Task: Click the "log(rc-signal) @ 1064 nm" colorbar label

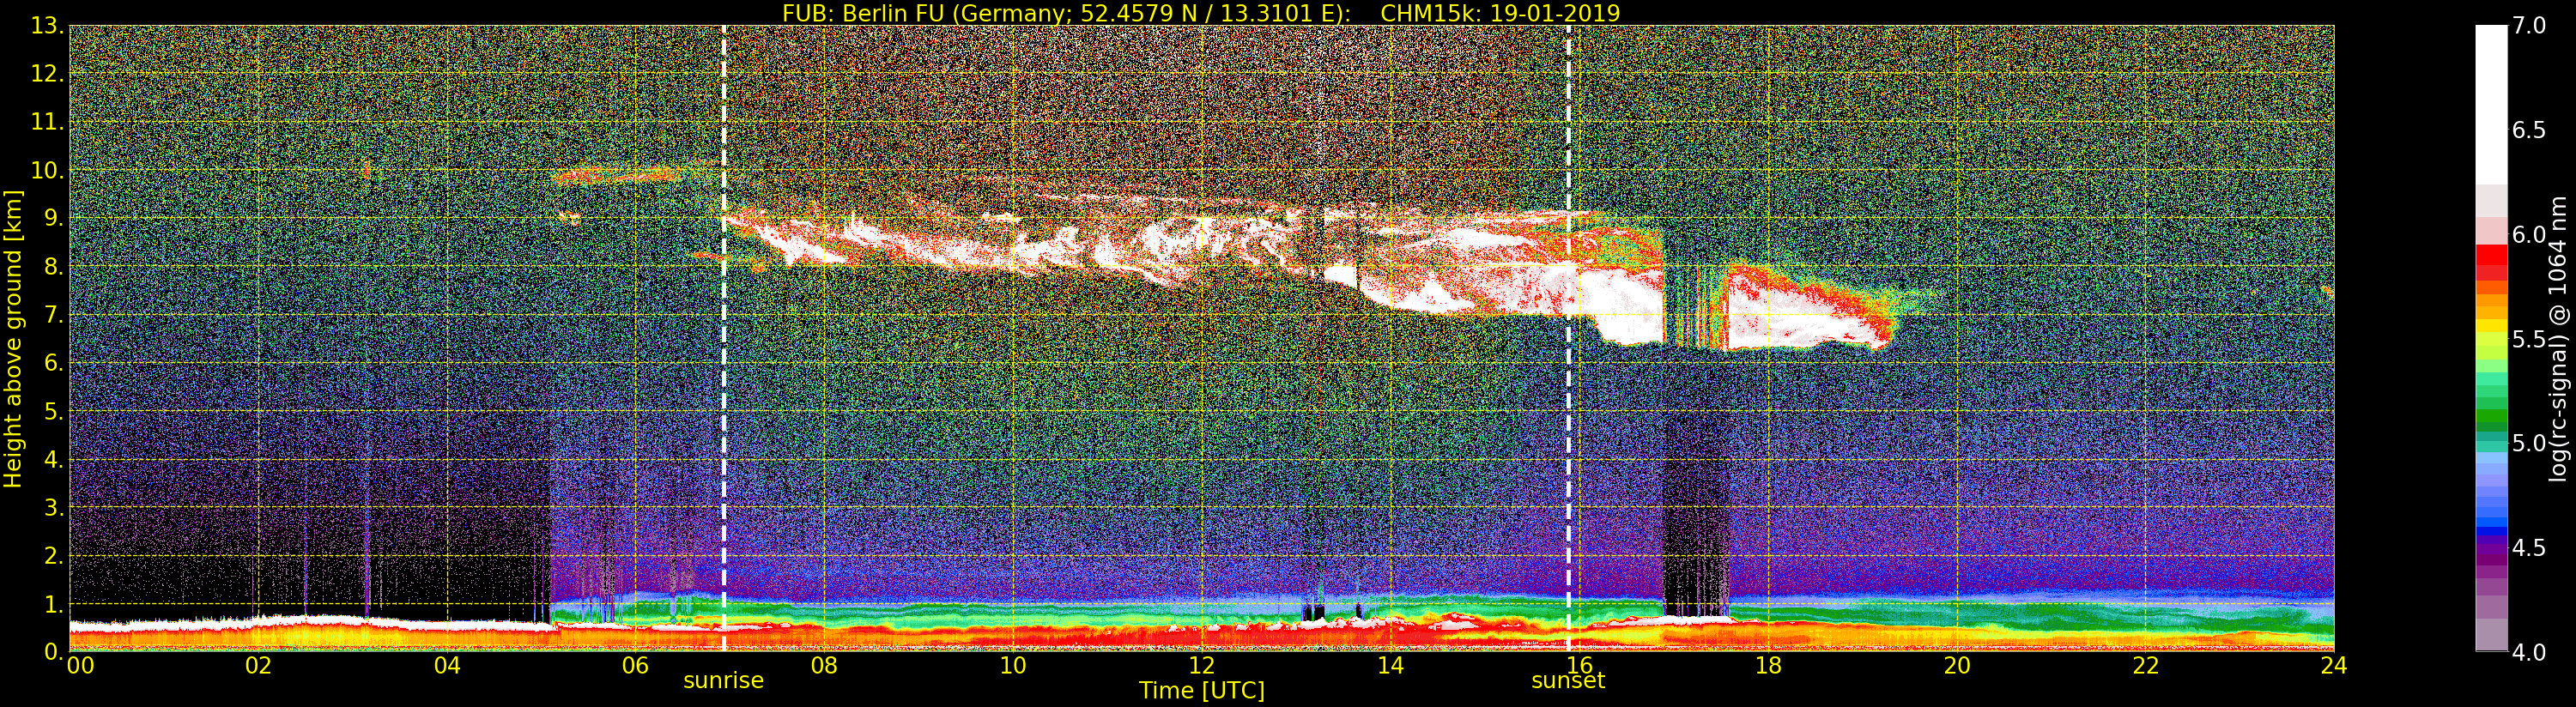Action: click(x=2559, y=339)
